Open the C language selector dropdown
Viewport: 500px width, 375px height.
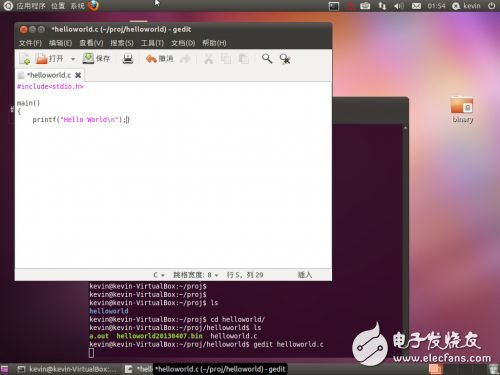pyautogui.click(x=159, y=275)
